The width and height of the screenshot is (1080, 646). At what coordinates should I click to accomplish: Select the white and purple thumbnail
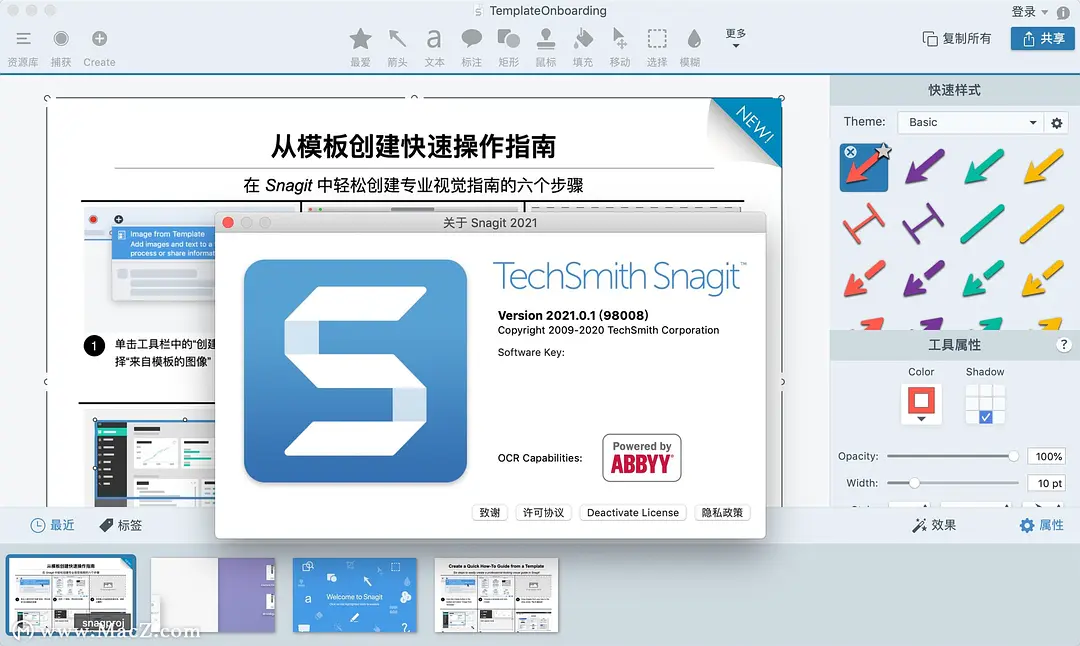[x=213, y=595]
